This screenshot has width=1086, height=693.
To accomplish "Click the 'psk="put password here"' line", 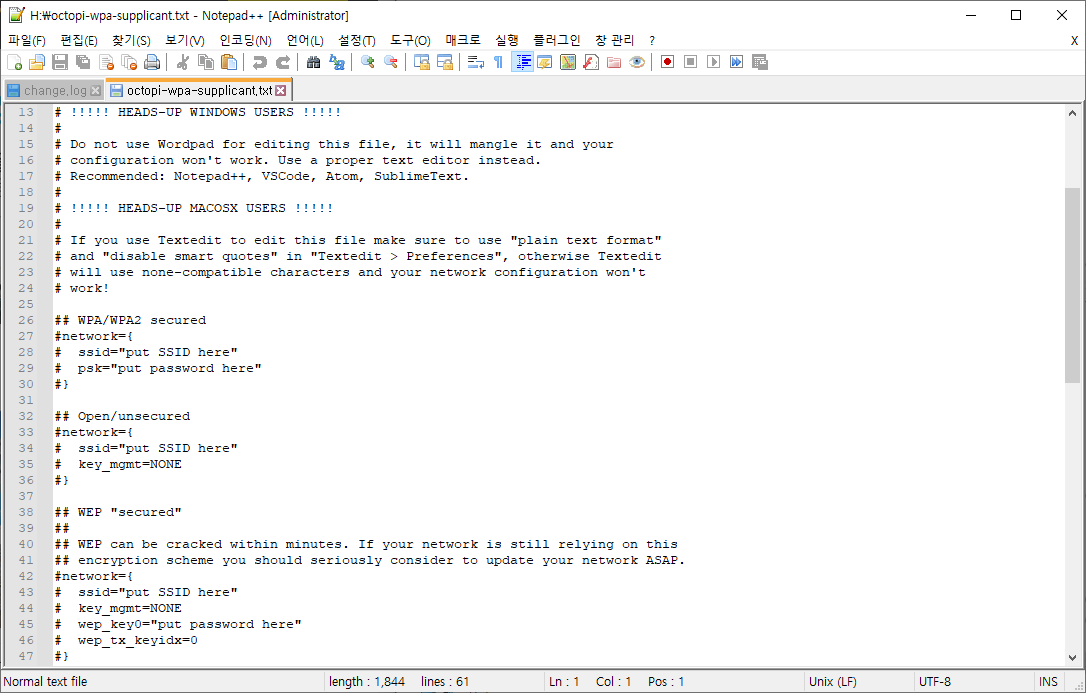I will coord(169,368).
